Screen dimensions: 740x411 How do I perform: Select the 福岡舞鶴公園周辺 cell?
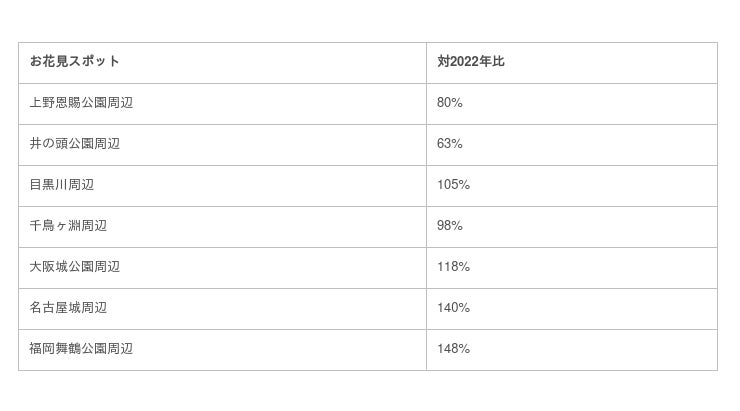81,349
